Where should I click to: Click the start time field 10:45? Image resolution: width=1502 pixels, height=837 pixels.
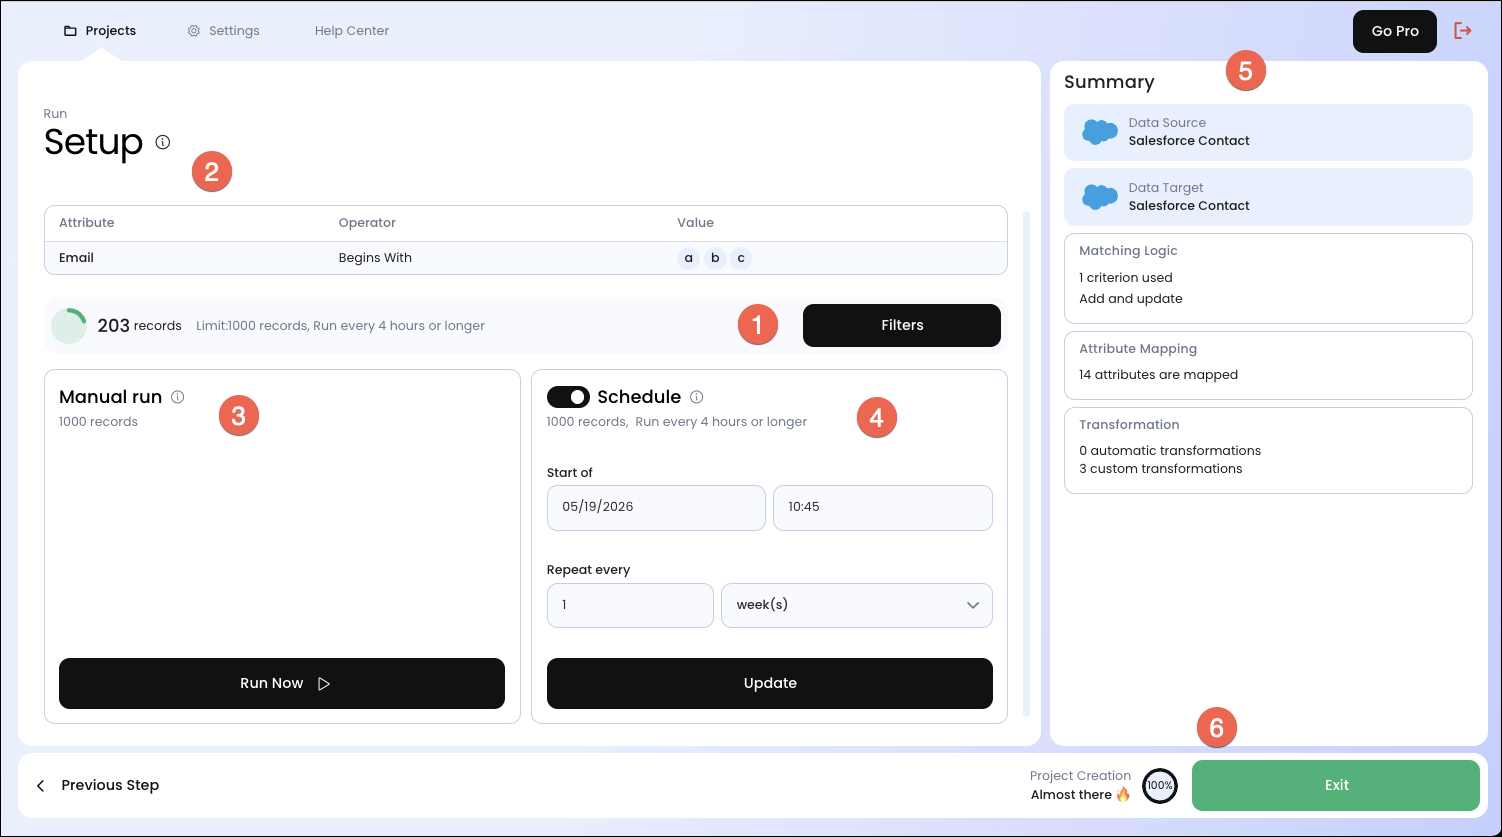point(883,507)
